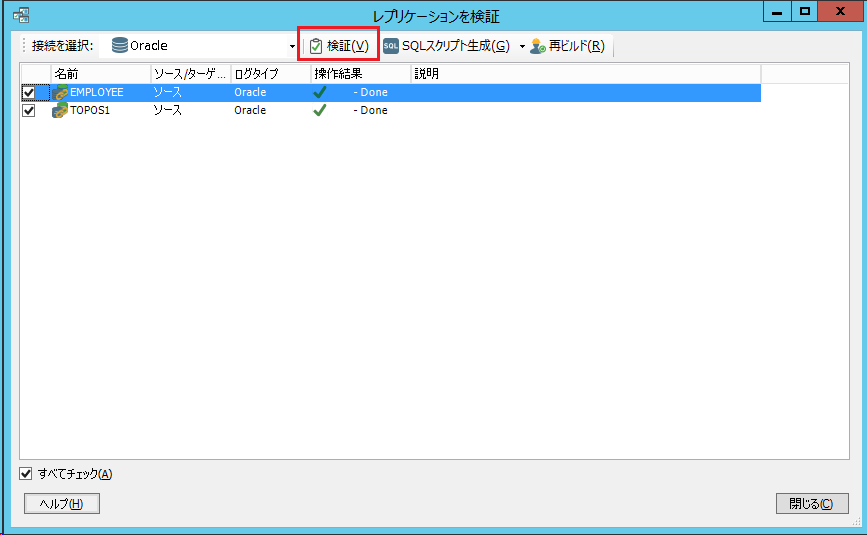This screenshot has height=535, width=867.
Task: Click the green checkmark in EMPLOYEE row
Action: (x=320, y=92)
